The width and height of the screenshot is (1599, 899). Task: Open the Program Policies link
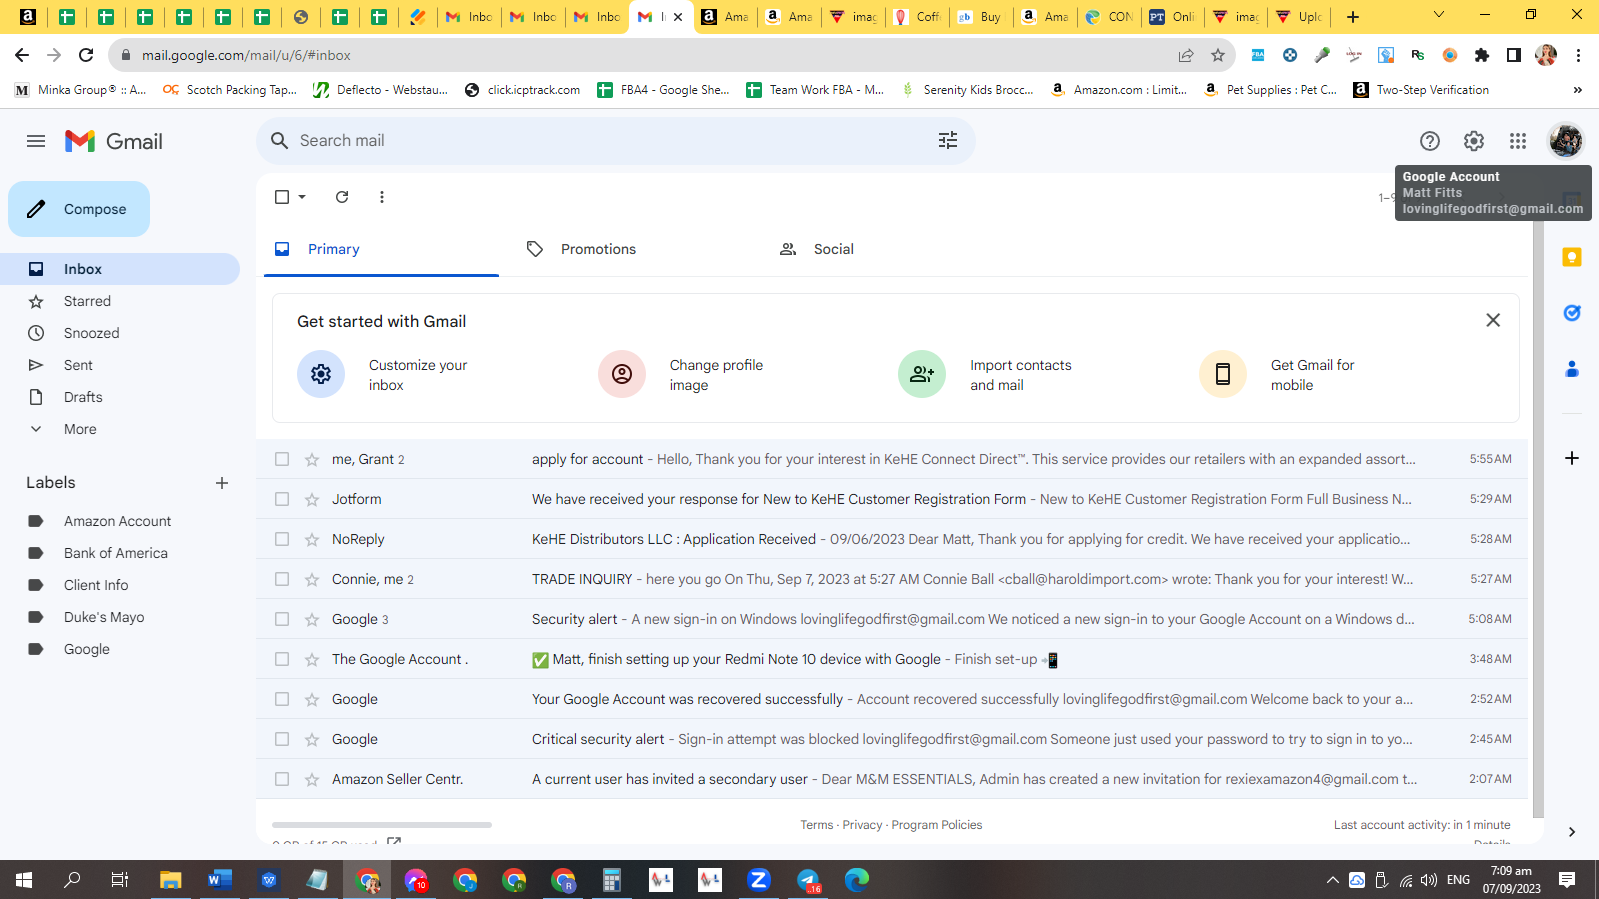pos(937,825)
